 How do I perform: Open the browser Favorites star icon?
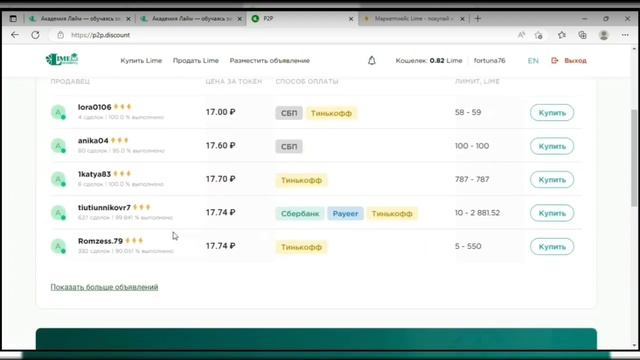(x=562, y=35)
